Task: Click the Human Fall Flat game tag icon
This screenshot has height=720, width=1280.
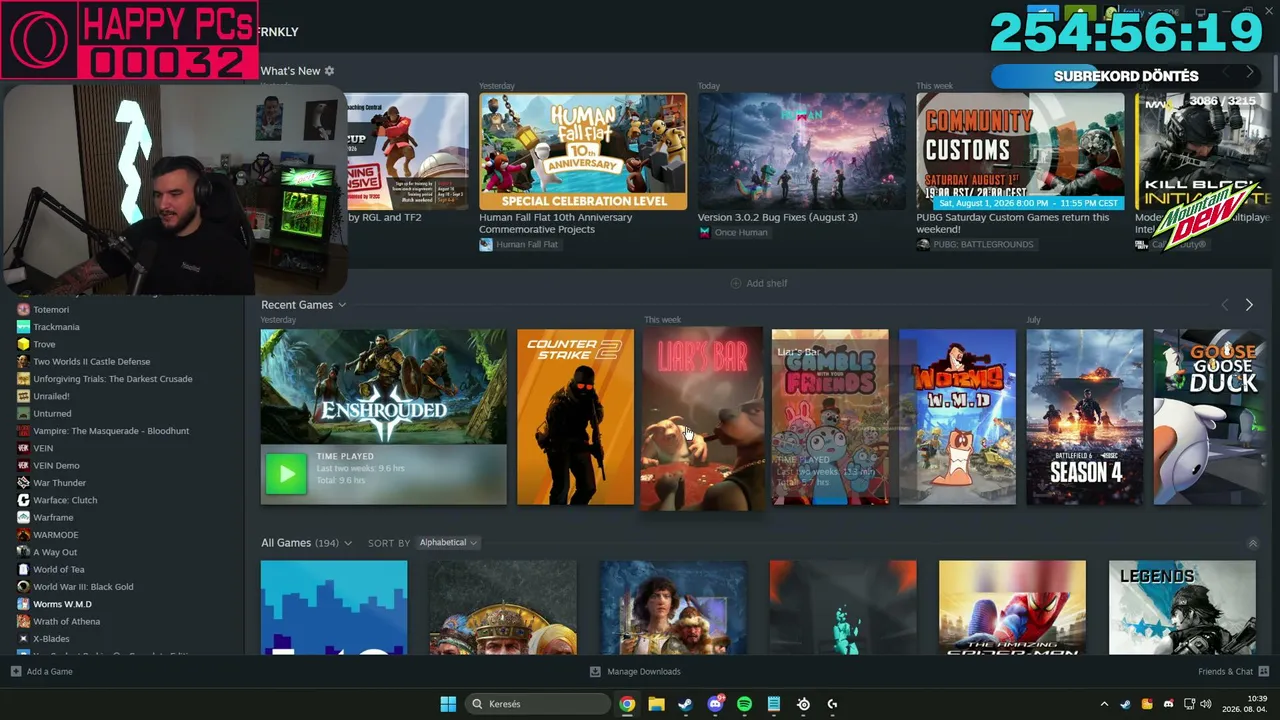Action: pos(486,244)
